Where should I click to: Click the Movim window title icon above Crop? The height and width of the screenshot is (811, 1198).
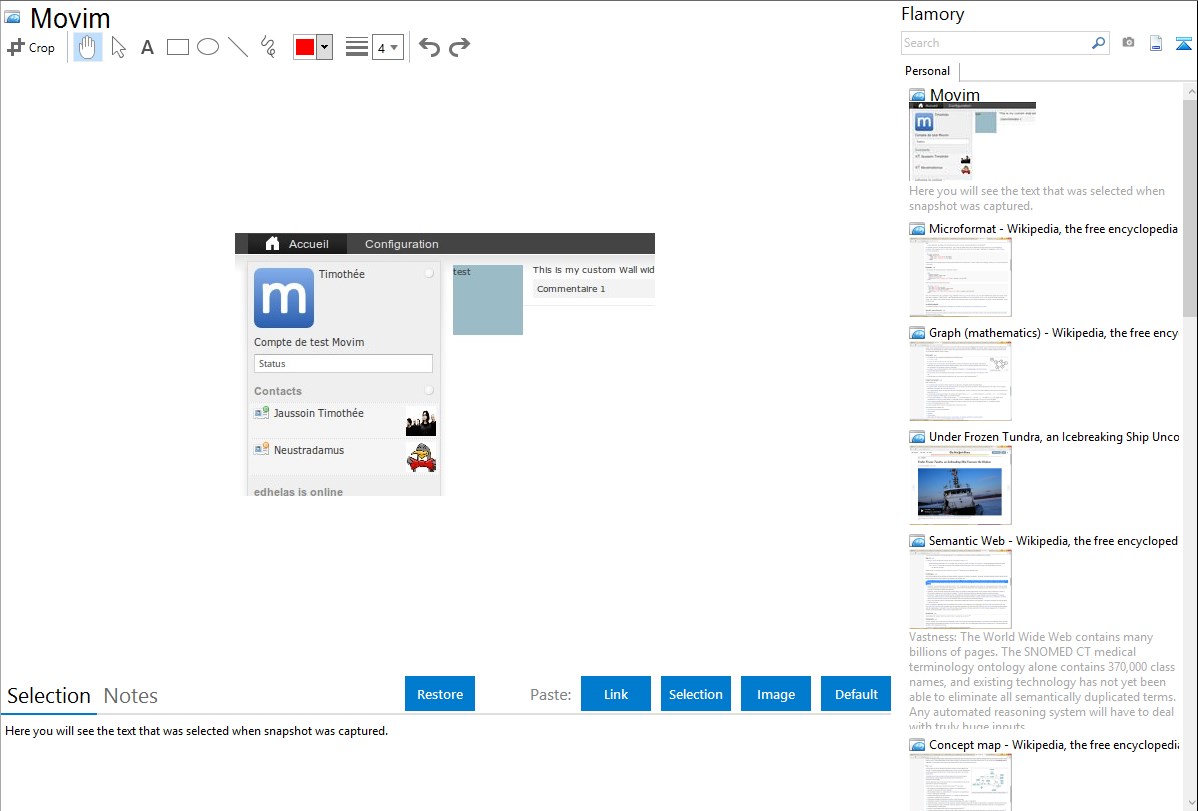click(12, 17)
